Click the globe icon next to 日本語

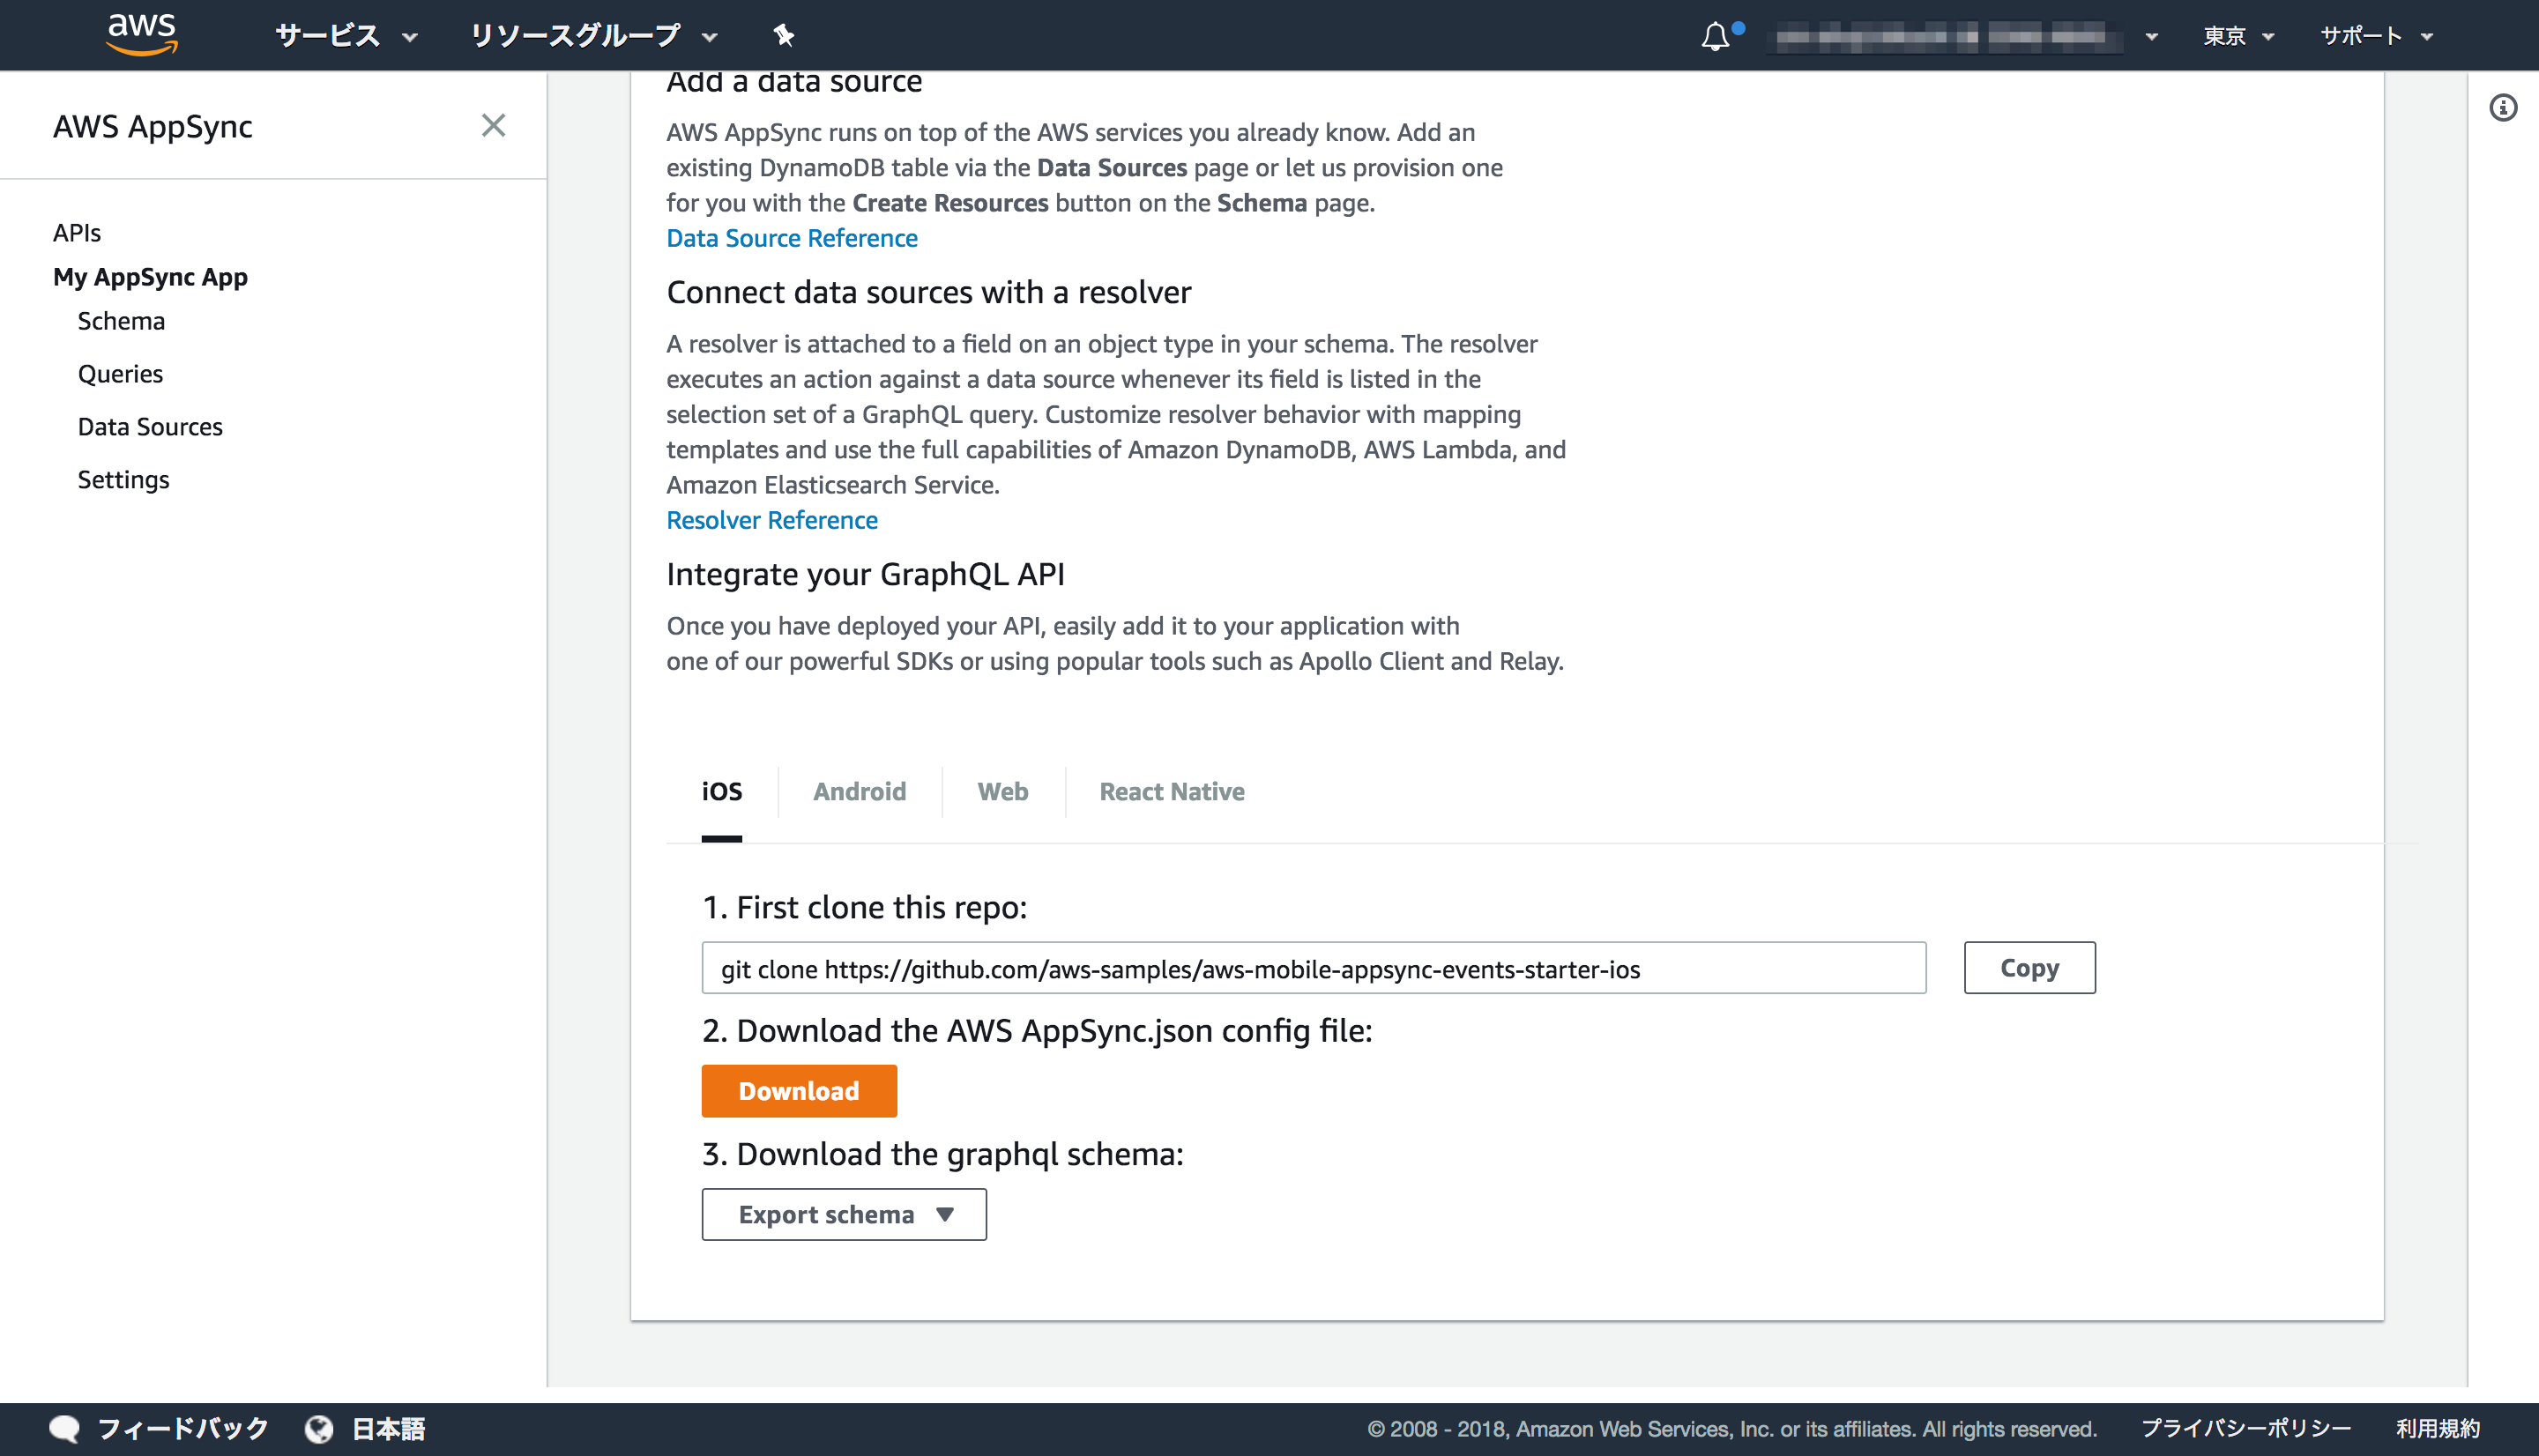coord(319,1428)
